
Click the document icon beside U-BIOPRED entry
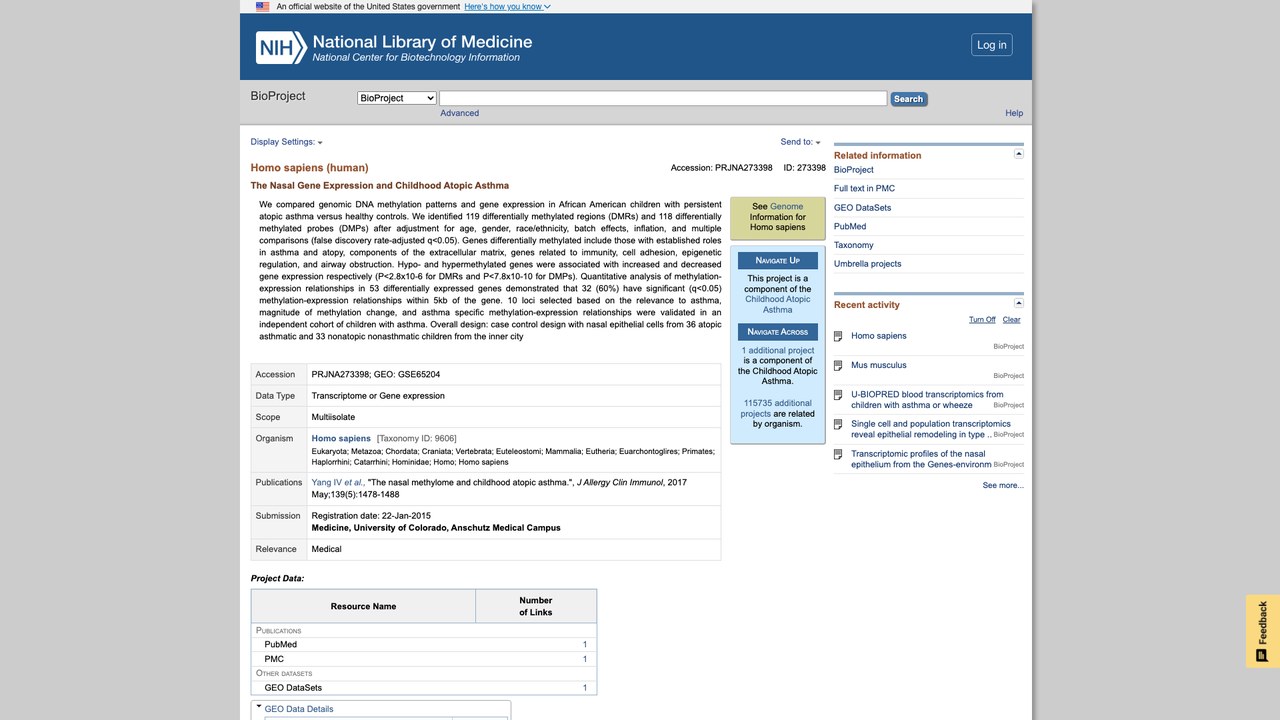839,396
